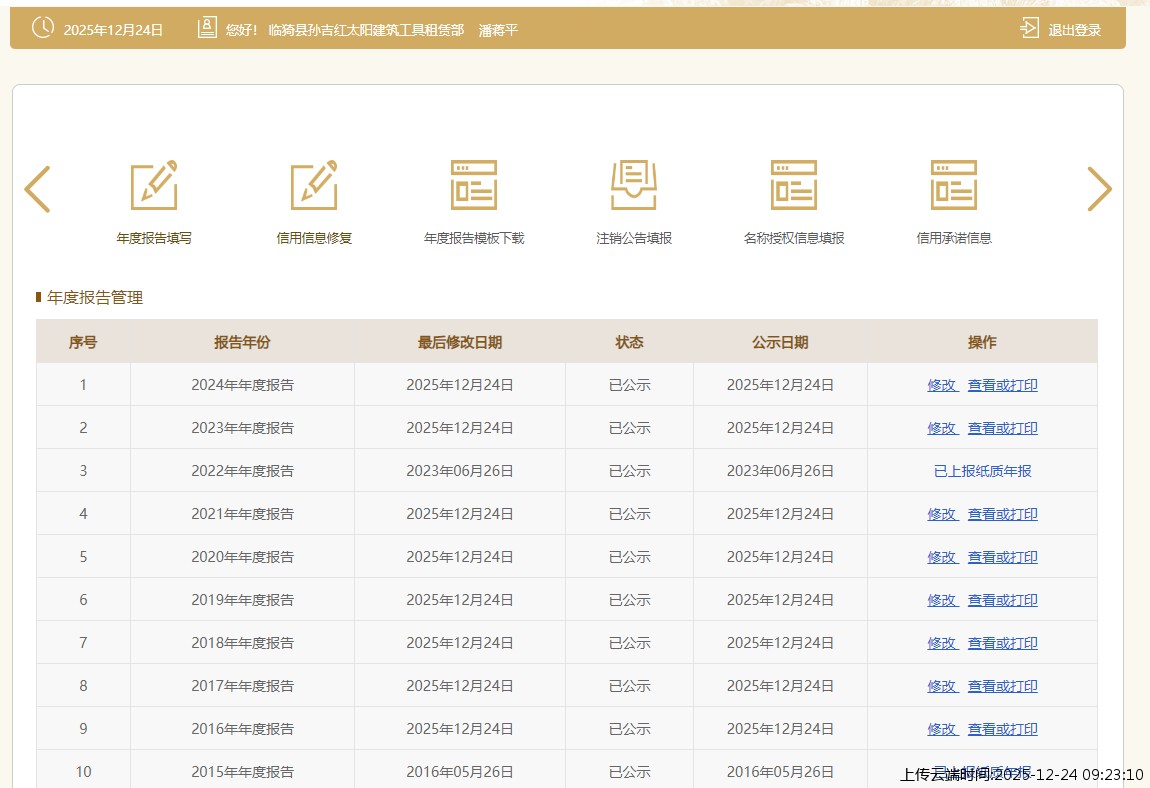
Task: Click the 报告年份 column header
Action: pyautogui.click(x=242, y=342)
